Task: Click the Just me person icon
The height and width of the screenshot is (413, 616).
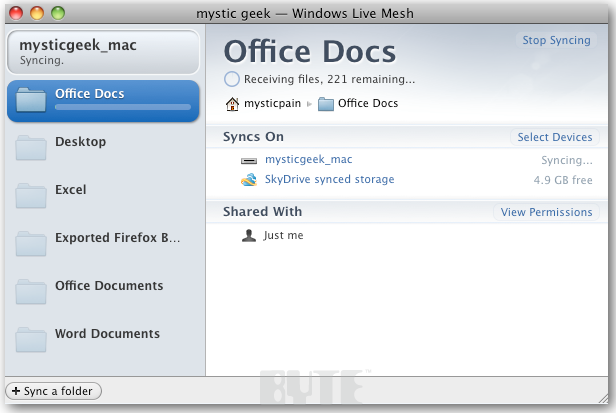Action: coord(249,236)
